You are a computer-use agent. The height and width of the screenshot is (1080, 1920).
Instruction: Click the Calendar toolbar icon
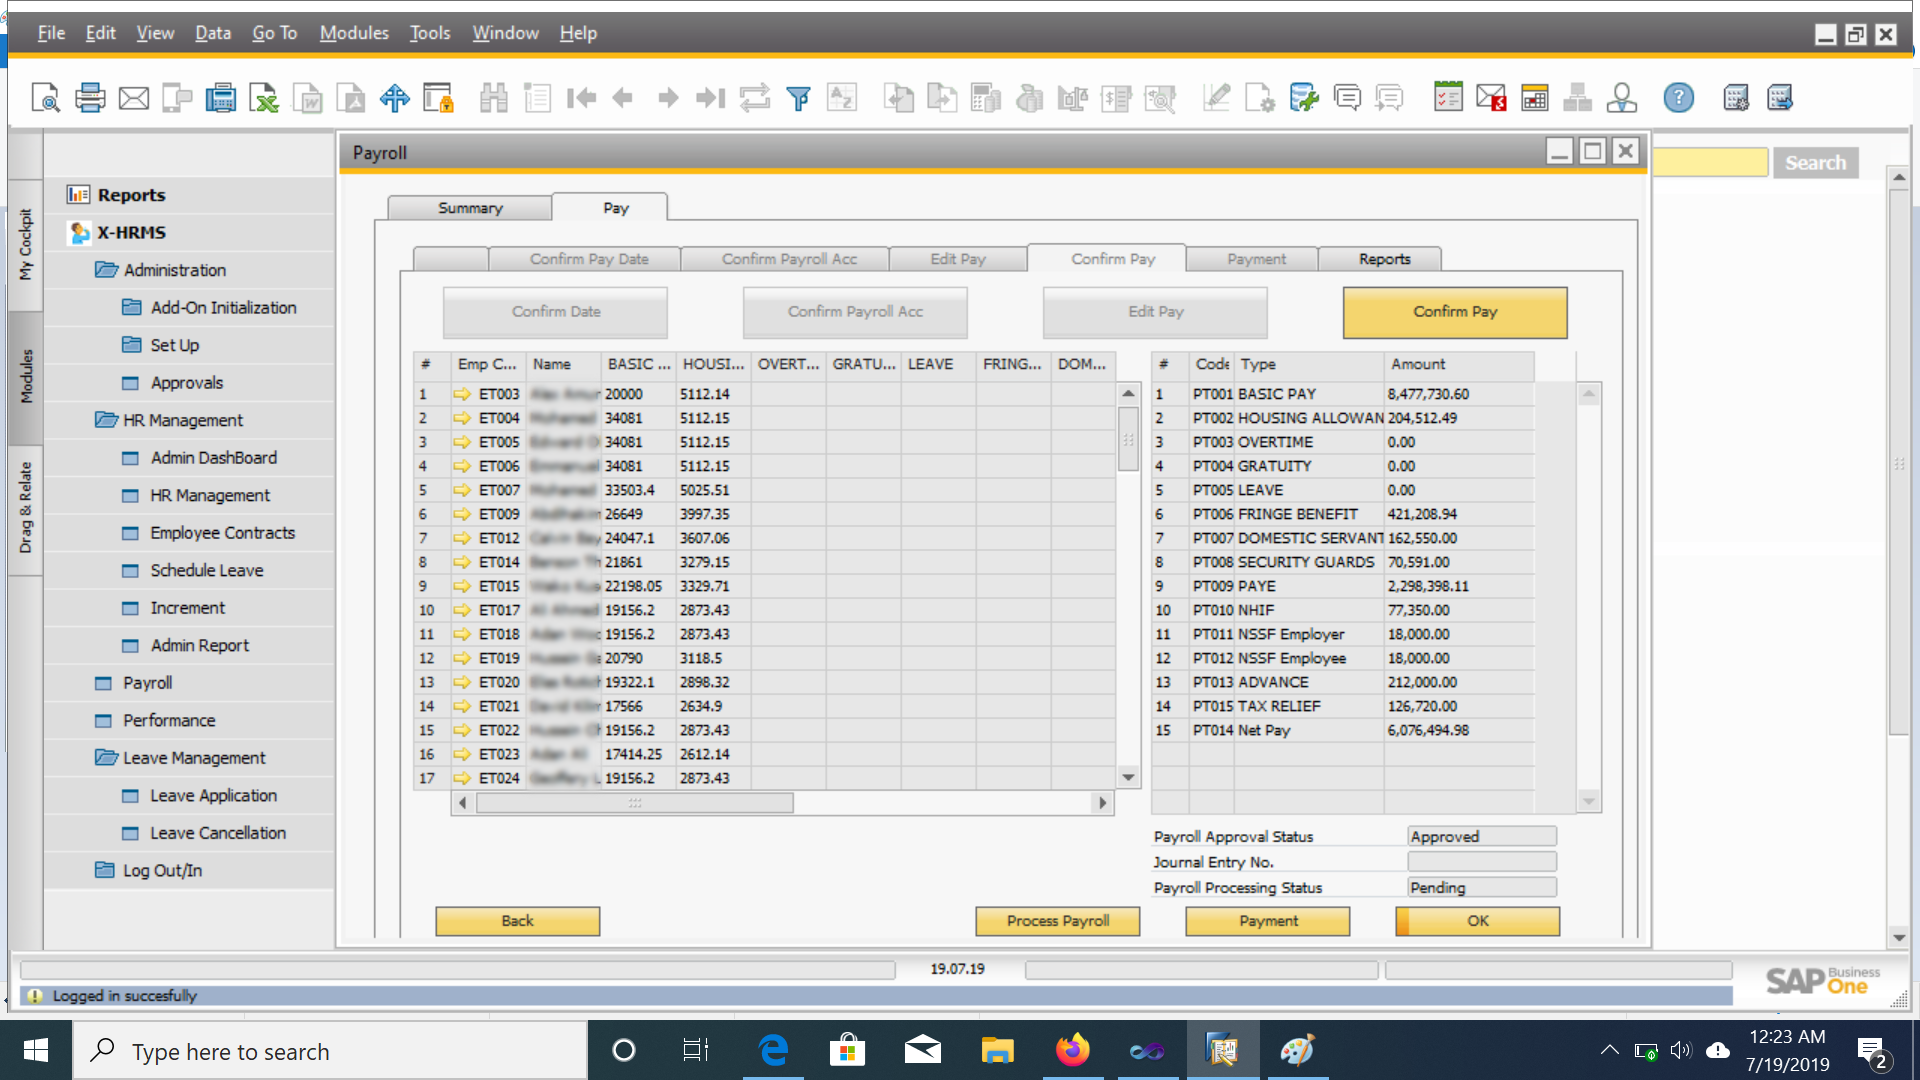pos(1534,98)
